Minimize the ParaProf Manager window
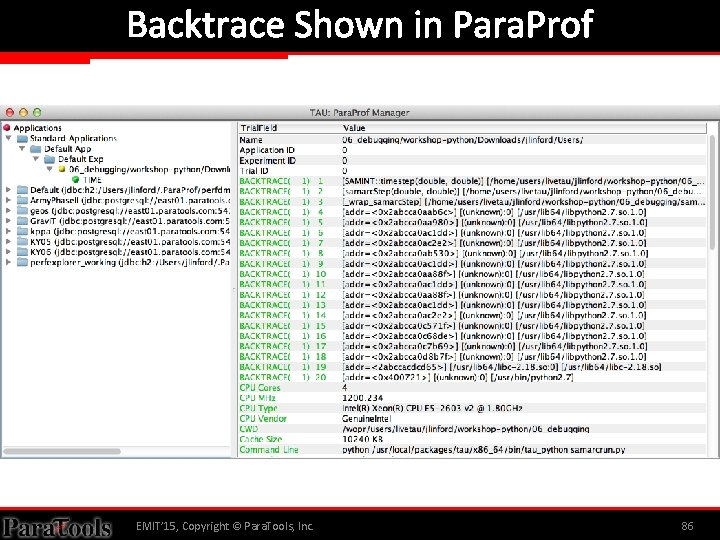This screenshot has height=540, width=720. tap(23, 112)
